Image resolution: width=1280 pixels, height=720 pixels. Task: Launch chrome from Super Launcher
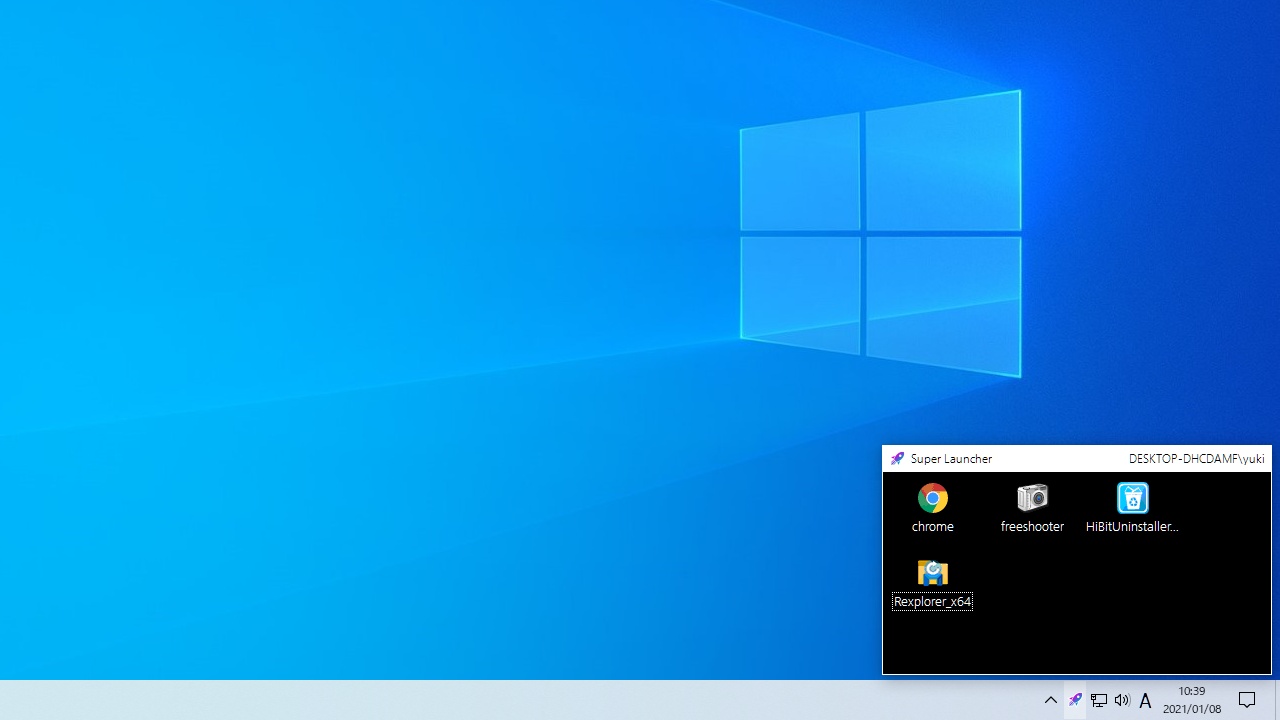point(932,498)
